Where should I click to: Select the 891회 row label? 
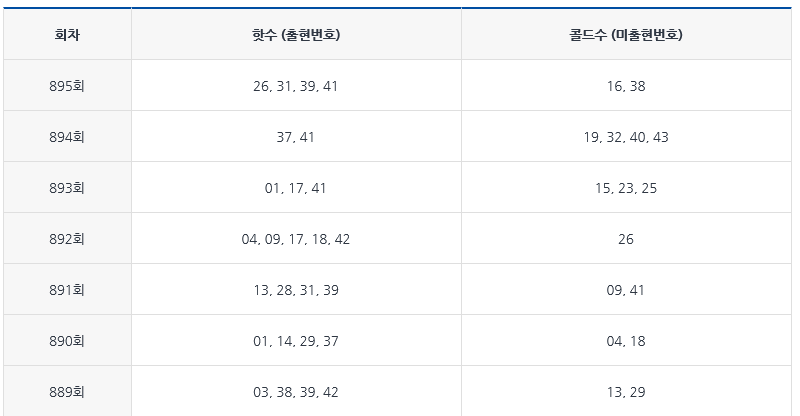pyautogui.click(x=67, y=290)
